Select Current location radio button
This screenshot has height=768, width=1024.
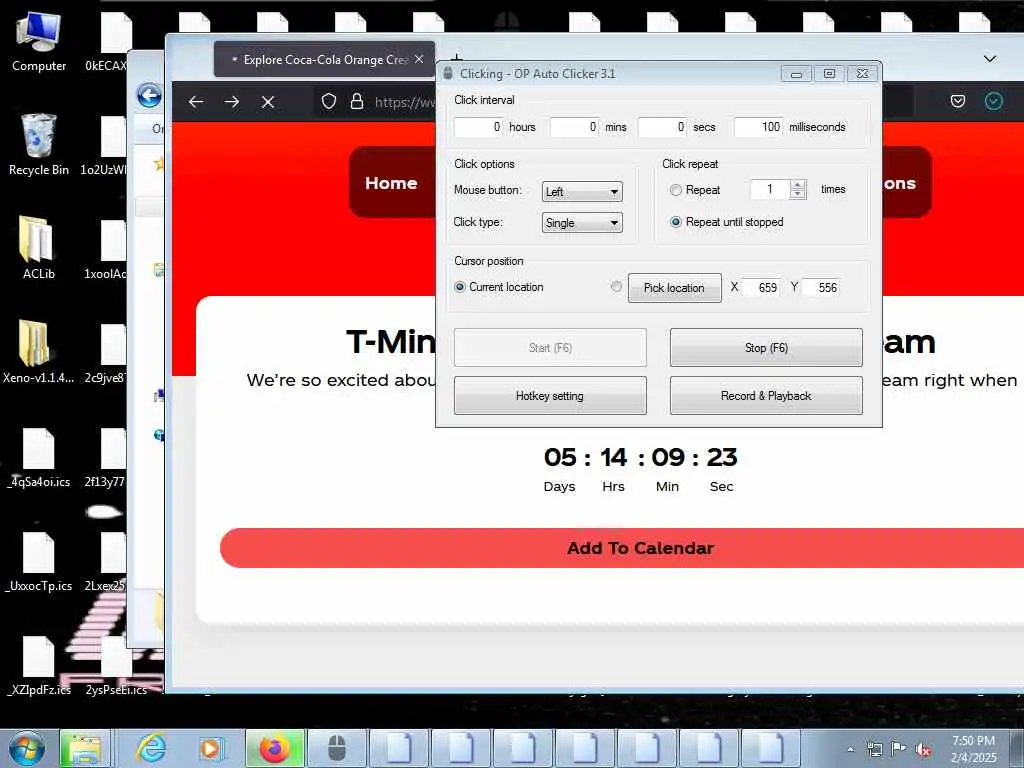click(460, 287)
